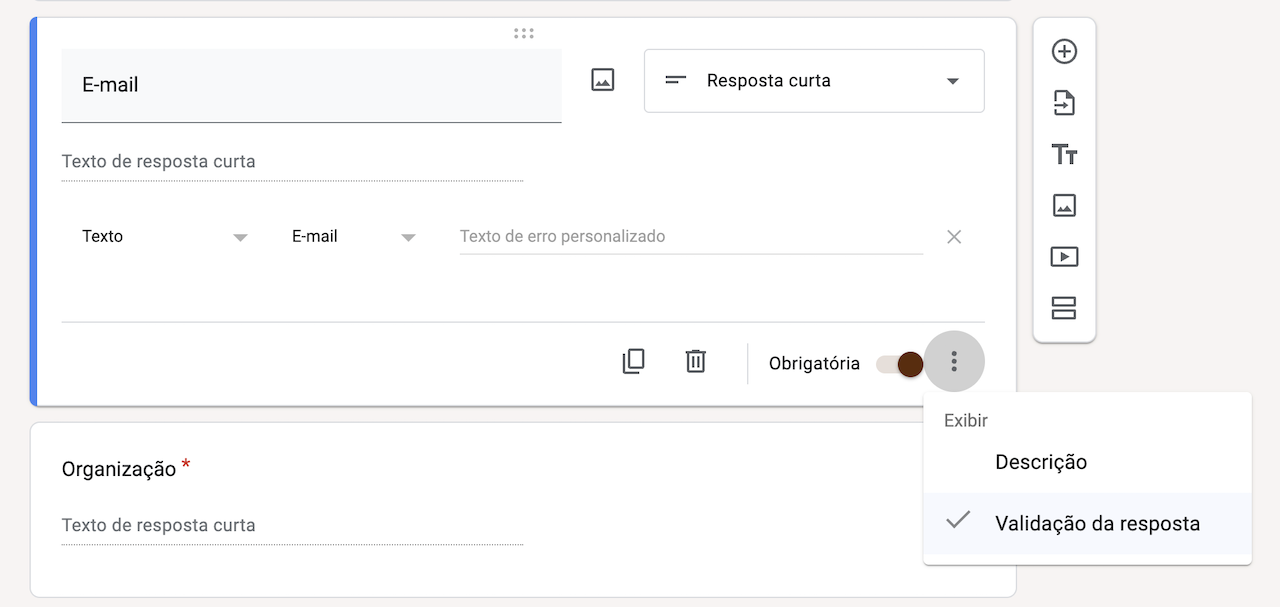Expand the Texto validation dropdown
Screen dimensions: 1280x607
165,237
